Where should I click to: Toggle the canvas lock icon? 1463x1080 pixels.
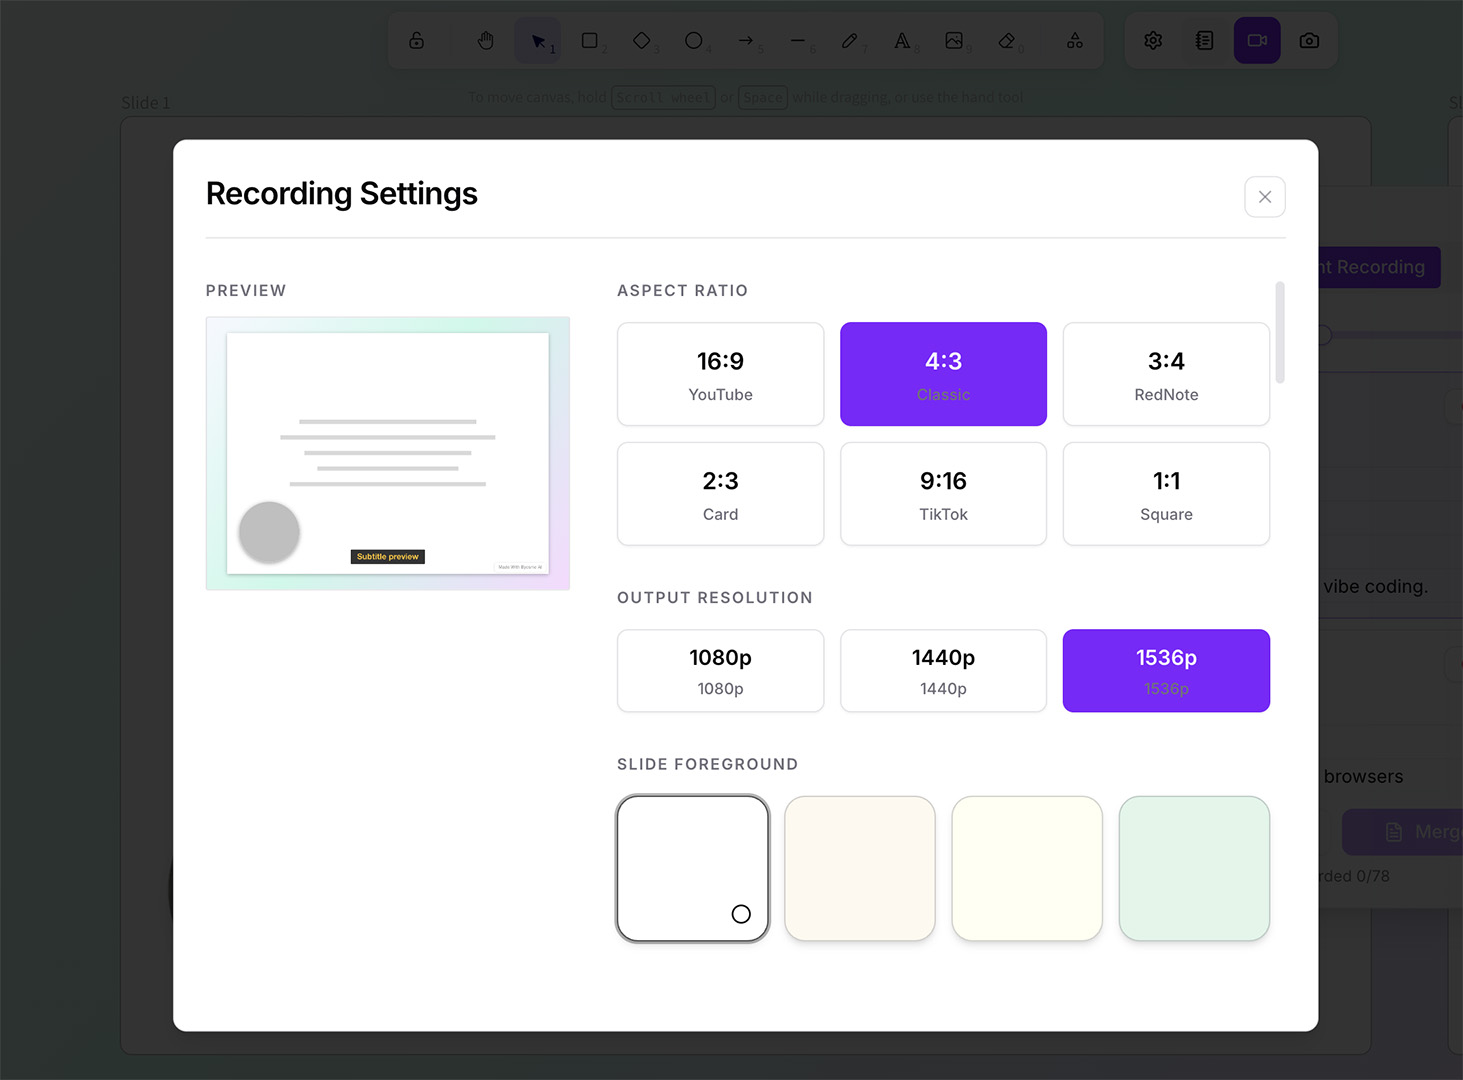[x=417, y=41]
